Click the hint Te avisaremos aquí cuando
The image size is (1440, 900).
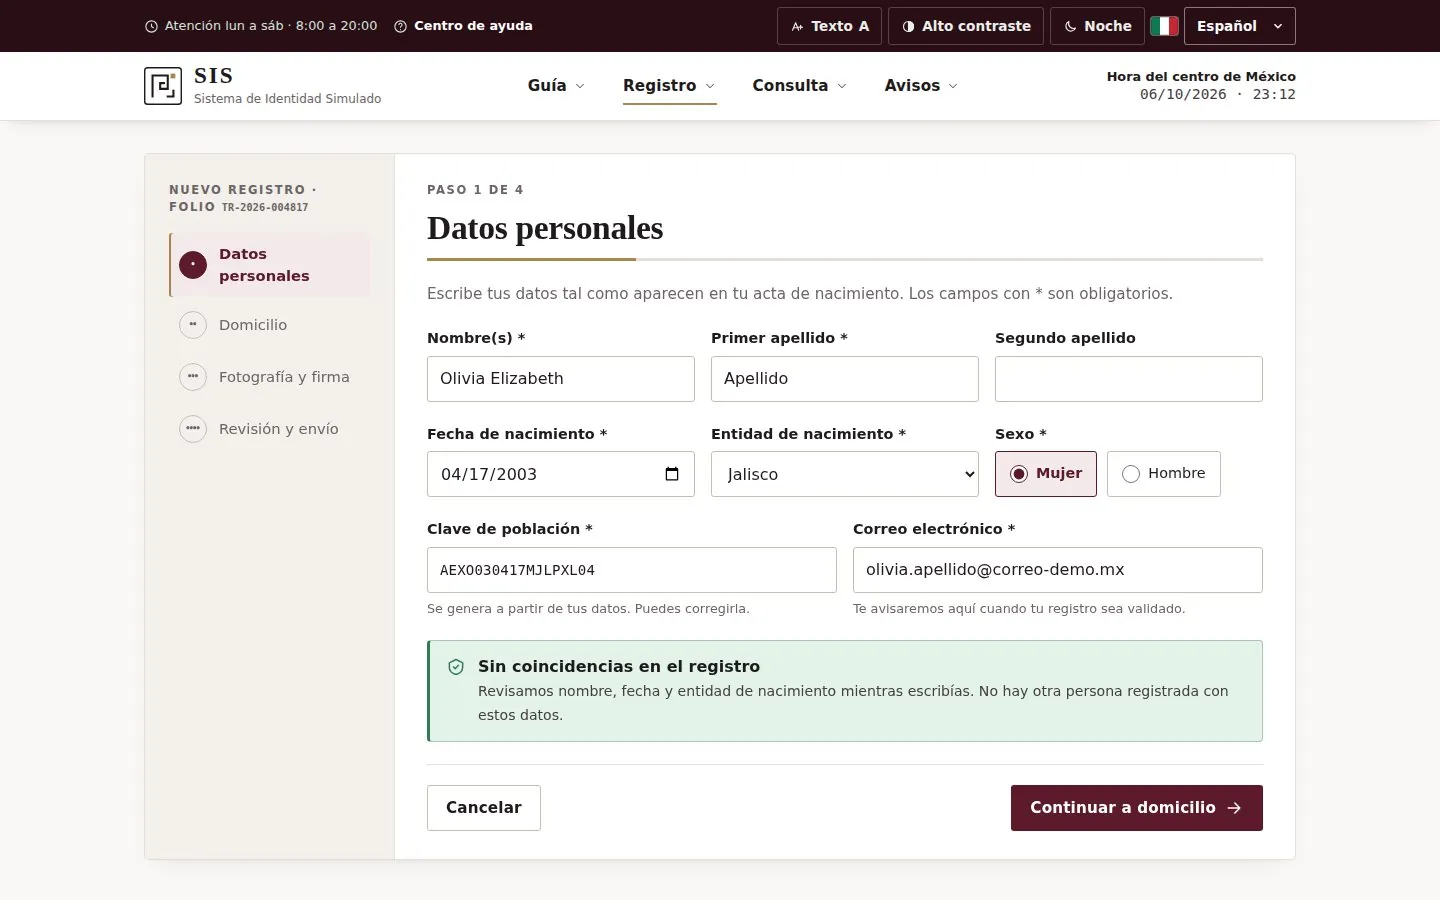tap(1019, 609)
